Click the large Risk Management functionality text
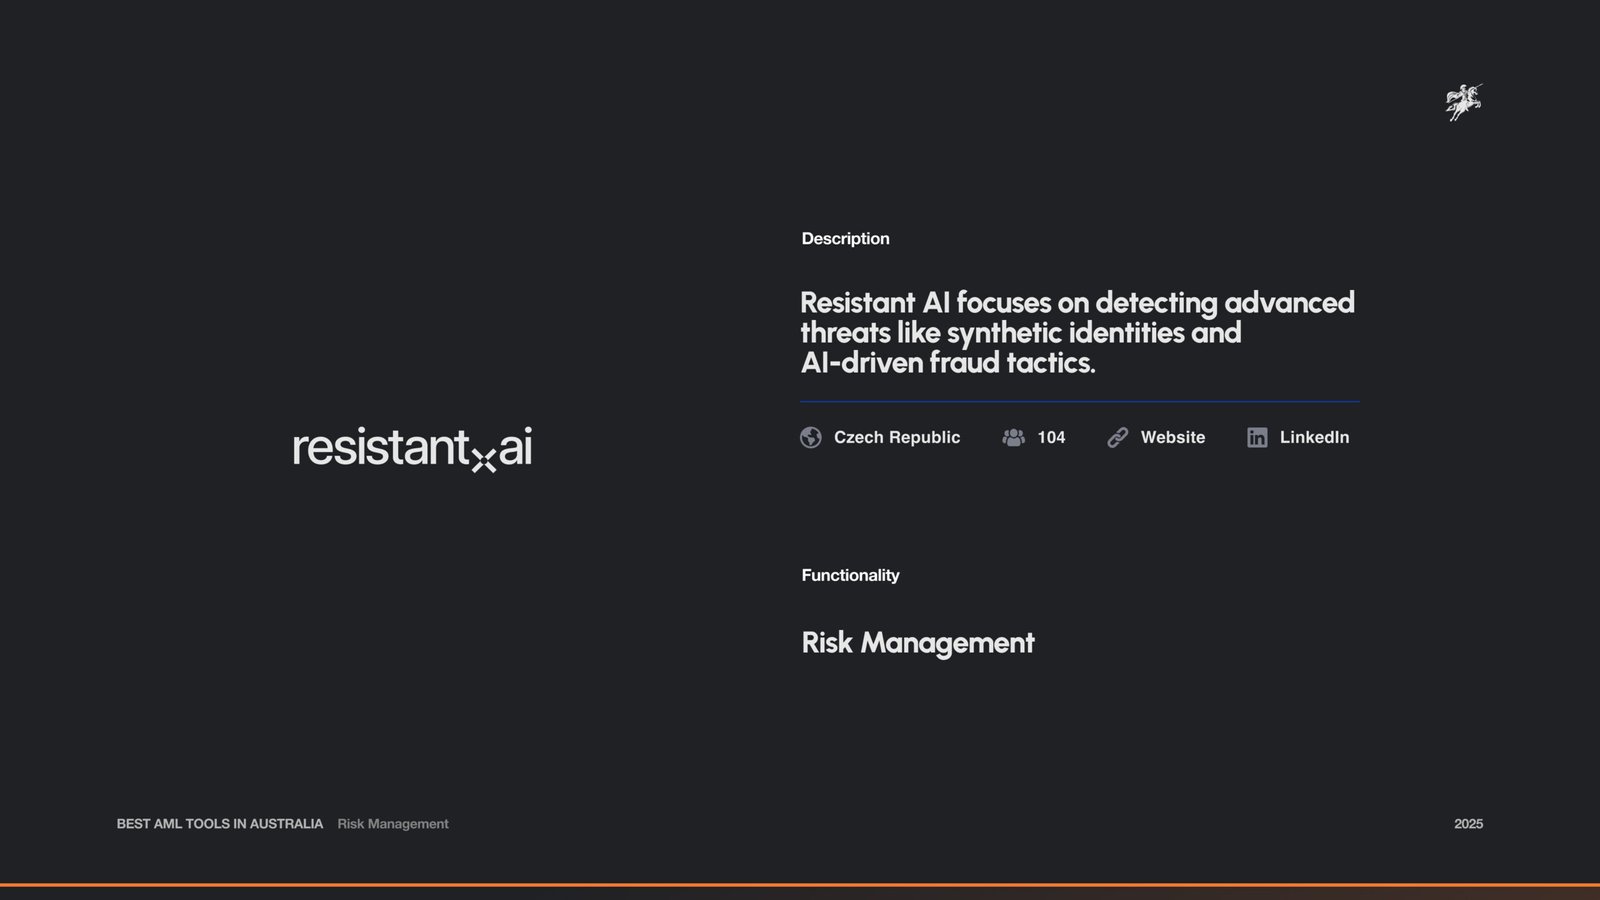The image size is (1600, 900). click(x=918, y=643)
